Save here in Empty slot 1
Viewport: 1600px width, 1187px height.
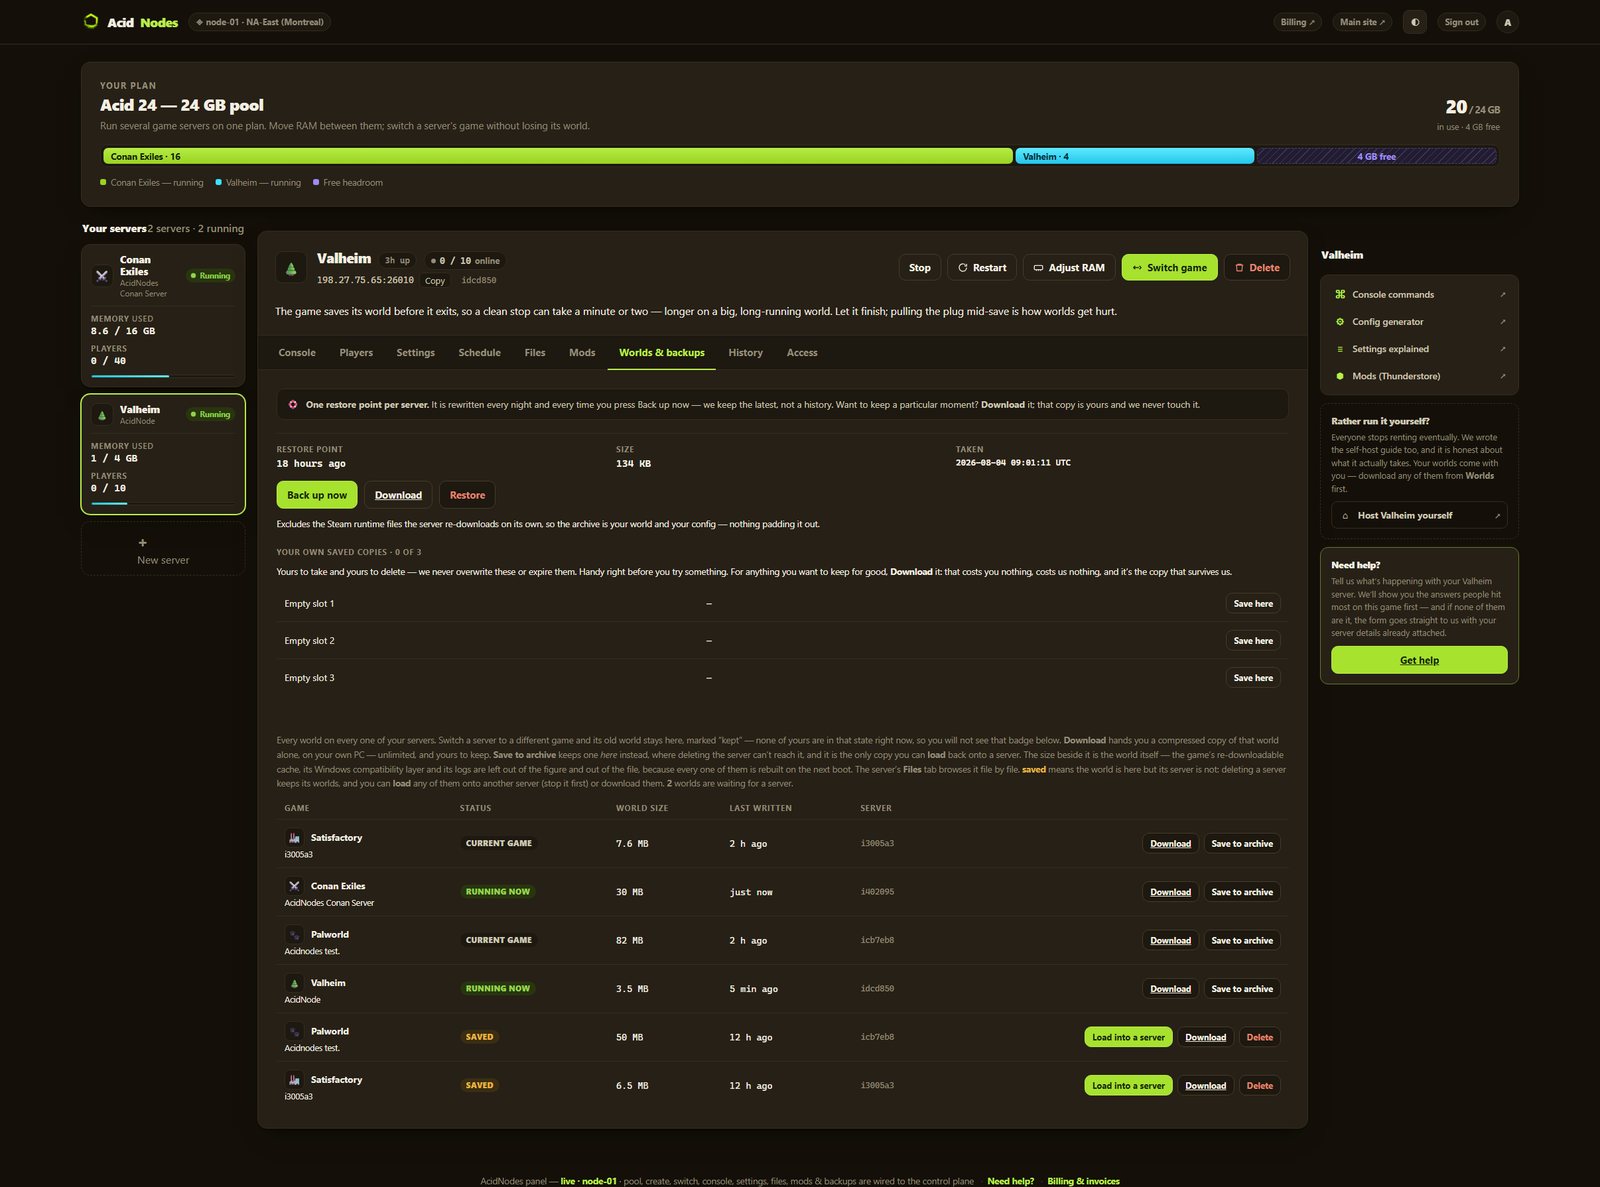click(1253, 604)
